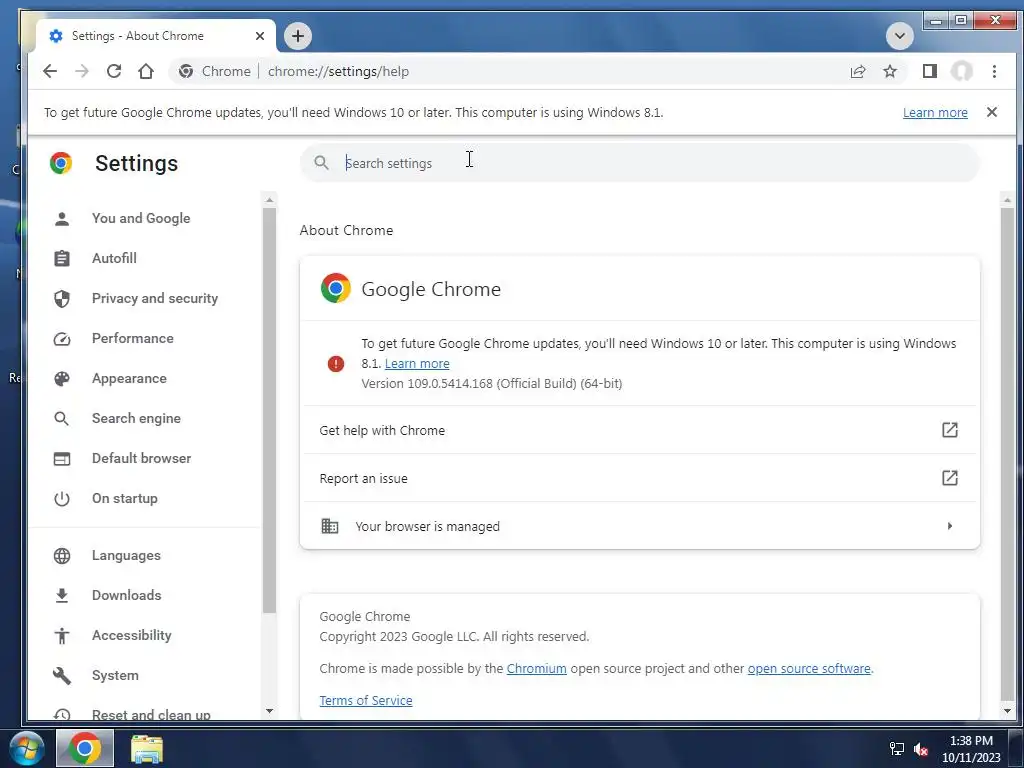
Task: Open Performance settings
Action: [x=133, y=338]
